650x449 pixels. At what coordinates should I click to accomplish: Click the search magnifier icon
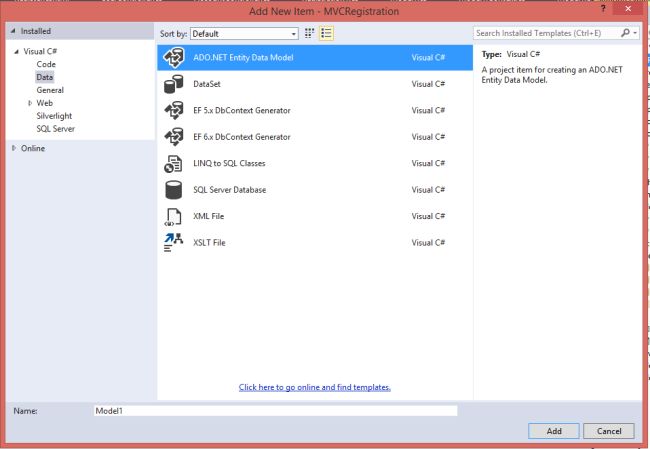coord(625,33)
